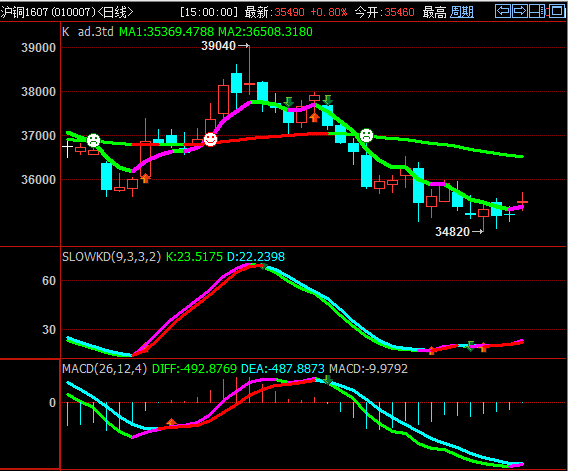
Task: Click the tall candle with the 39040 high wick
Action: click(x=249, y=70)
